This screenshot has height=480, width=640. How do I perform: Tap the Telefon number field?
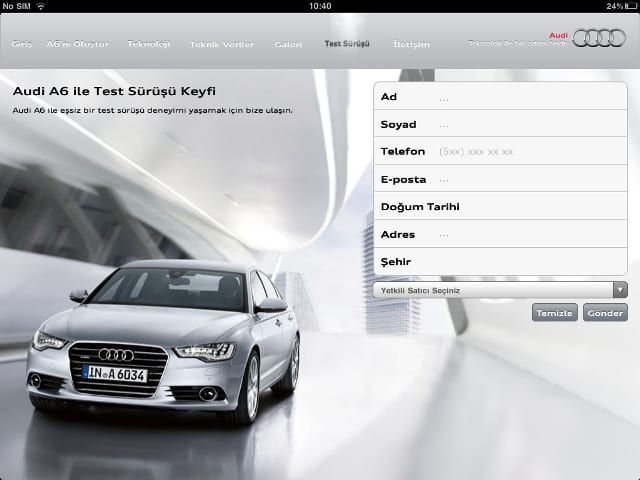pos(500,151)
